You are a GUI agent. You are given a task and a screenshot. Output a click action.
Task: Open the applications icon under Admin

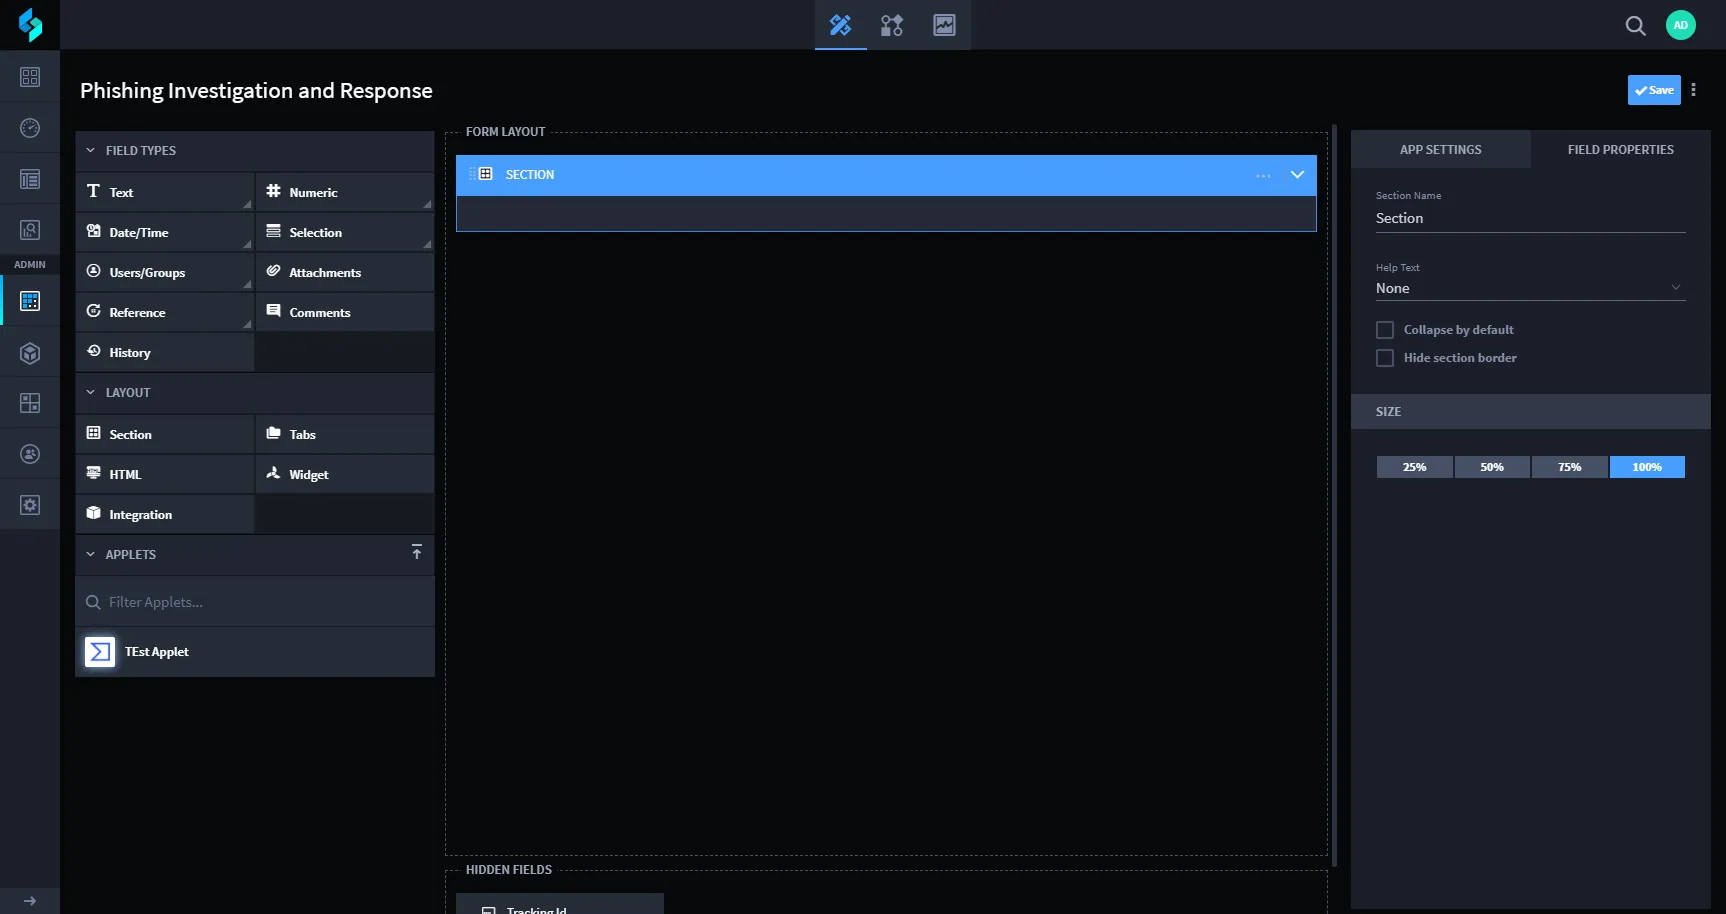coord(30,301)
